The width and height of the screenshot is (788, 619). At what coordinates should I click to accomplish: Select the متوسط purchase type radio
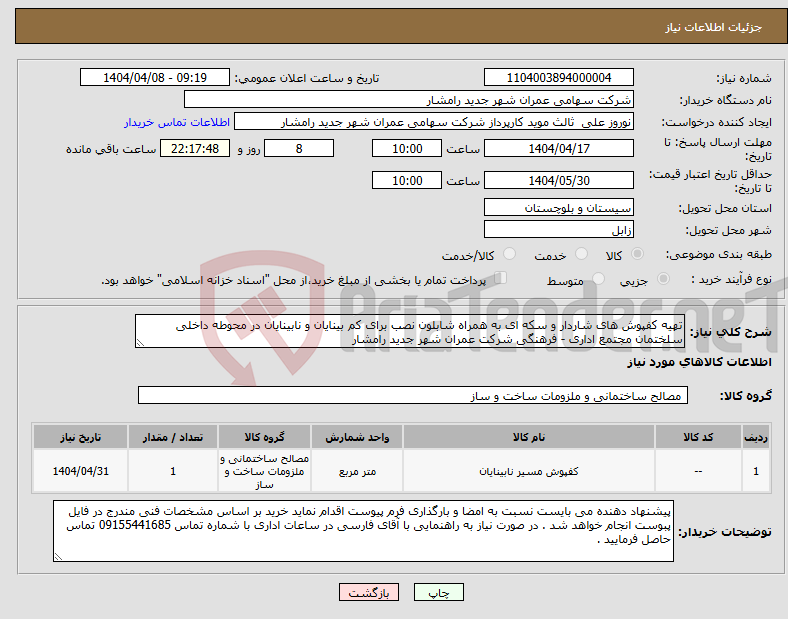(598, 278)
